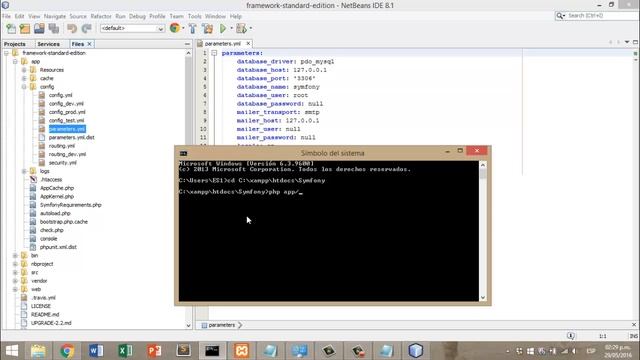This screenshot has height=360, width=640.
Task: Open XAMPP from the taskbar
Action: click(x=242, y=351)
